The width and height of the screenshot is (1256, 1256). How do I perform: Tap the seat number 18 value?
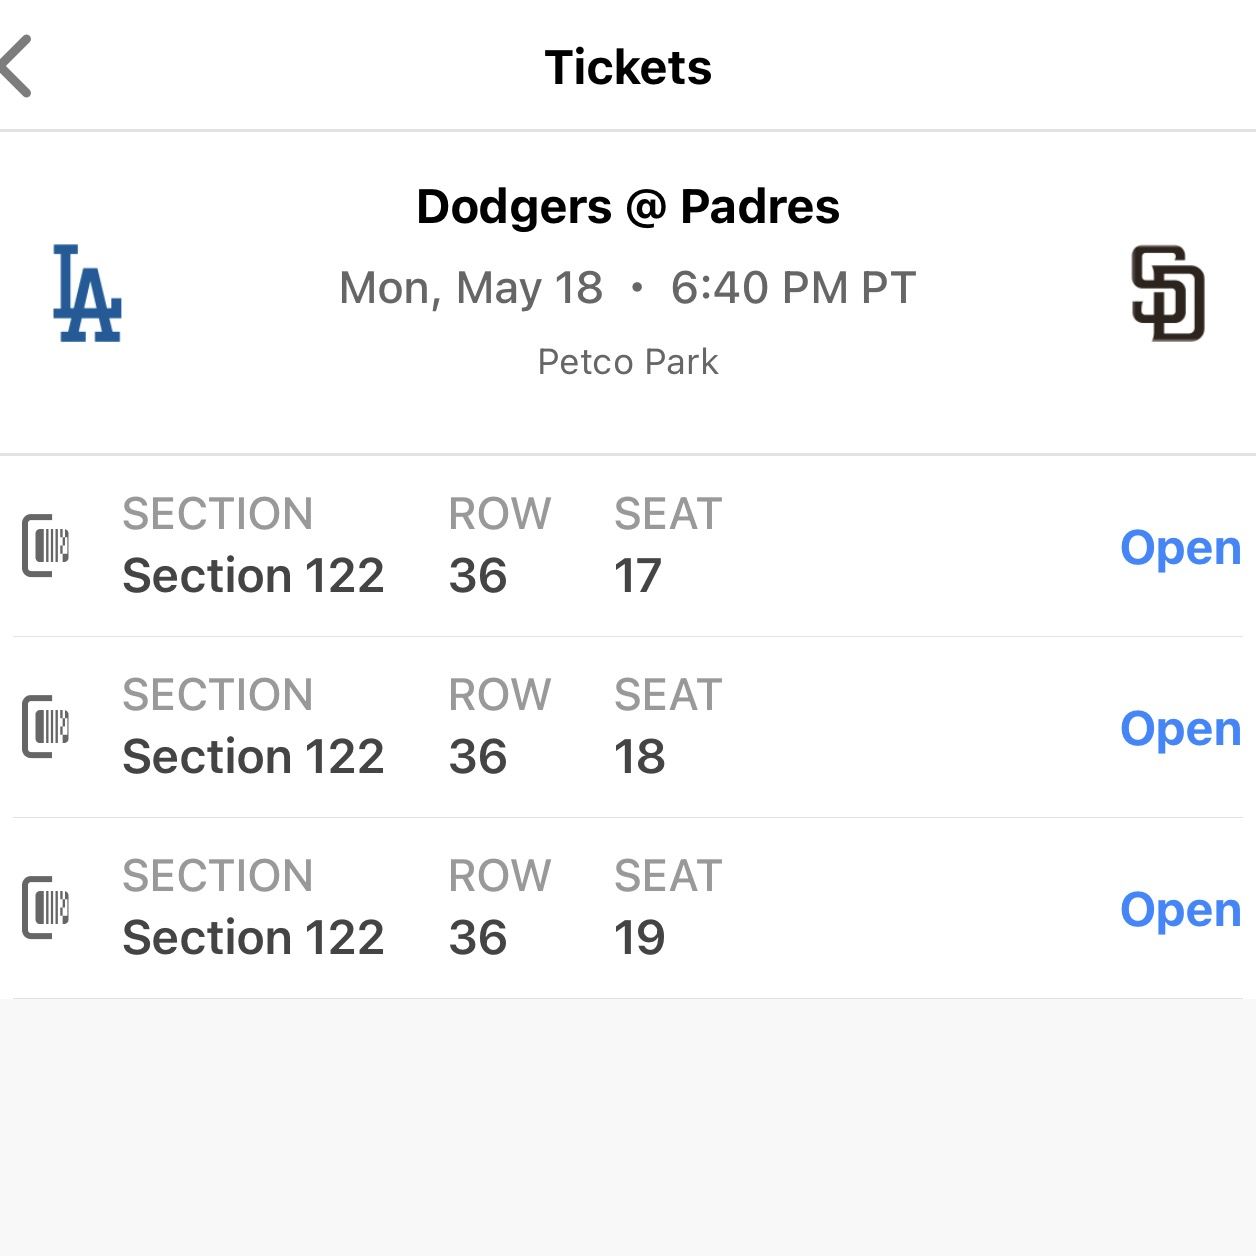coord(640,757)
